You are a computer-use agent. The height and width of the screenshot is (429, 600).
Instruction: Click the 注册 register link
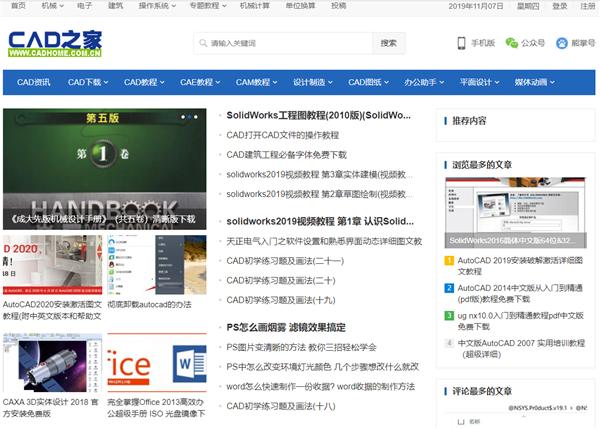587,6
